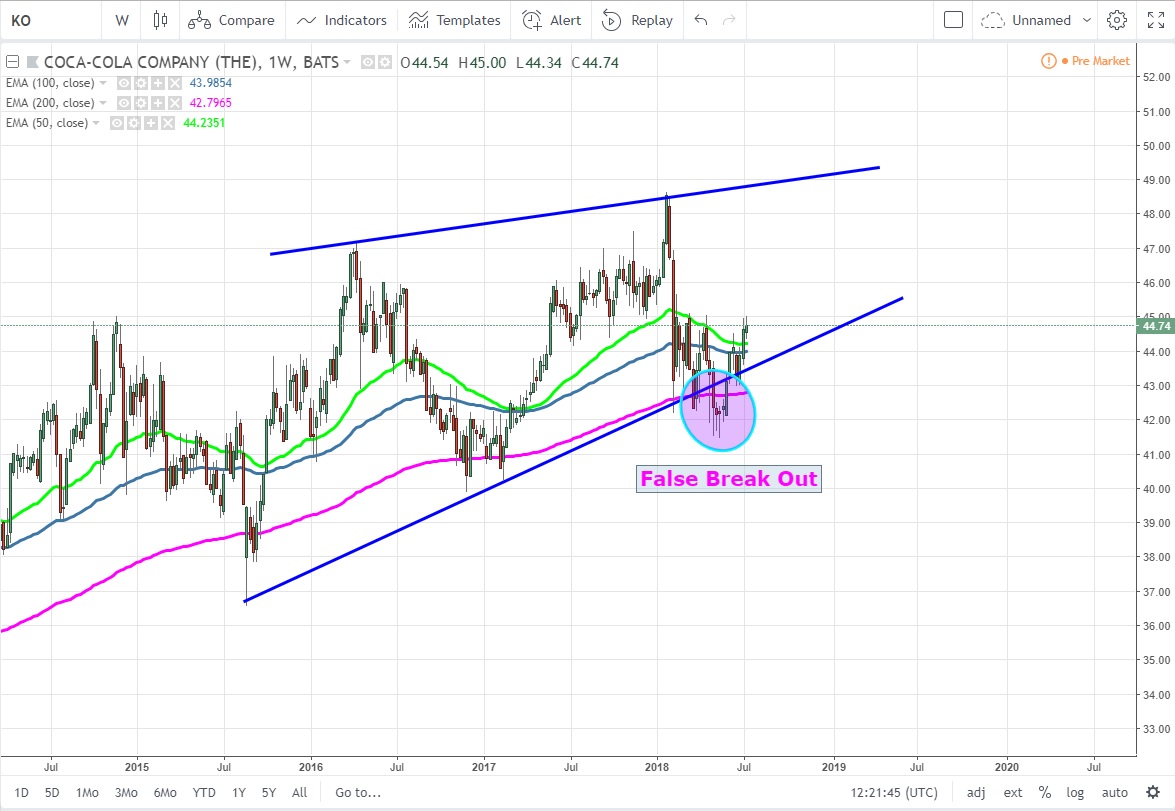Open chart properties gear in top toolbar
The height and width of the screenshot is (811, 1175).
1117,20
